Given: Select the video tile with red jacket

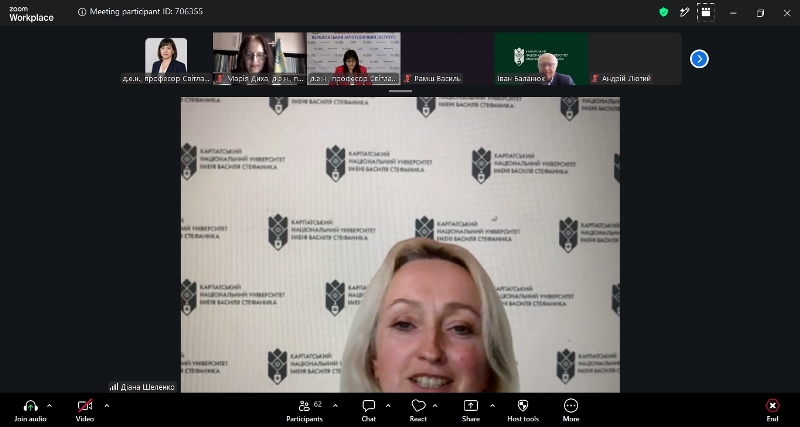Looking at the screenshot, I should coord(354,58).
